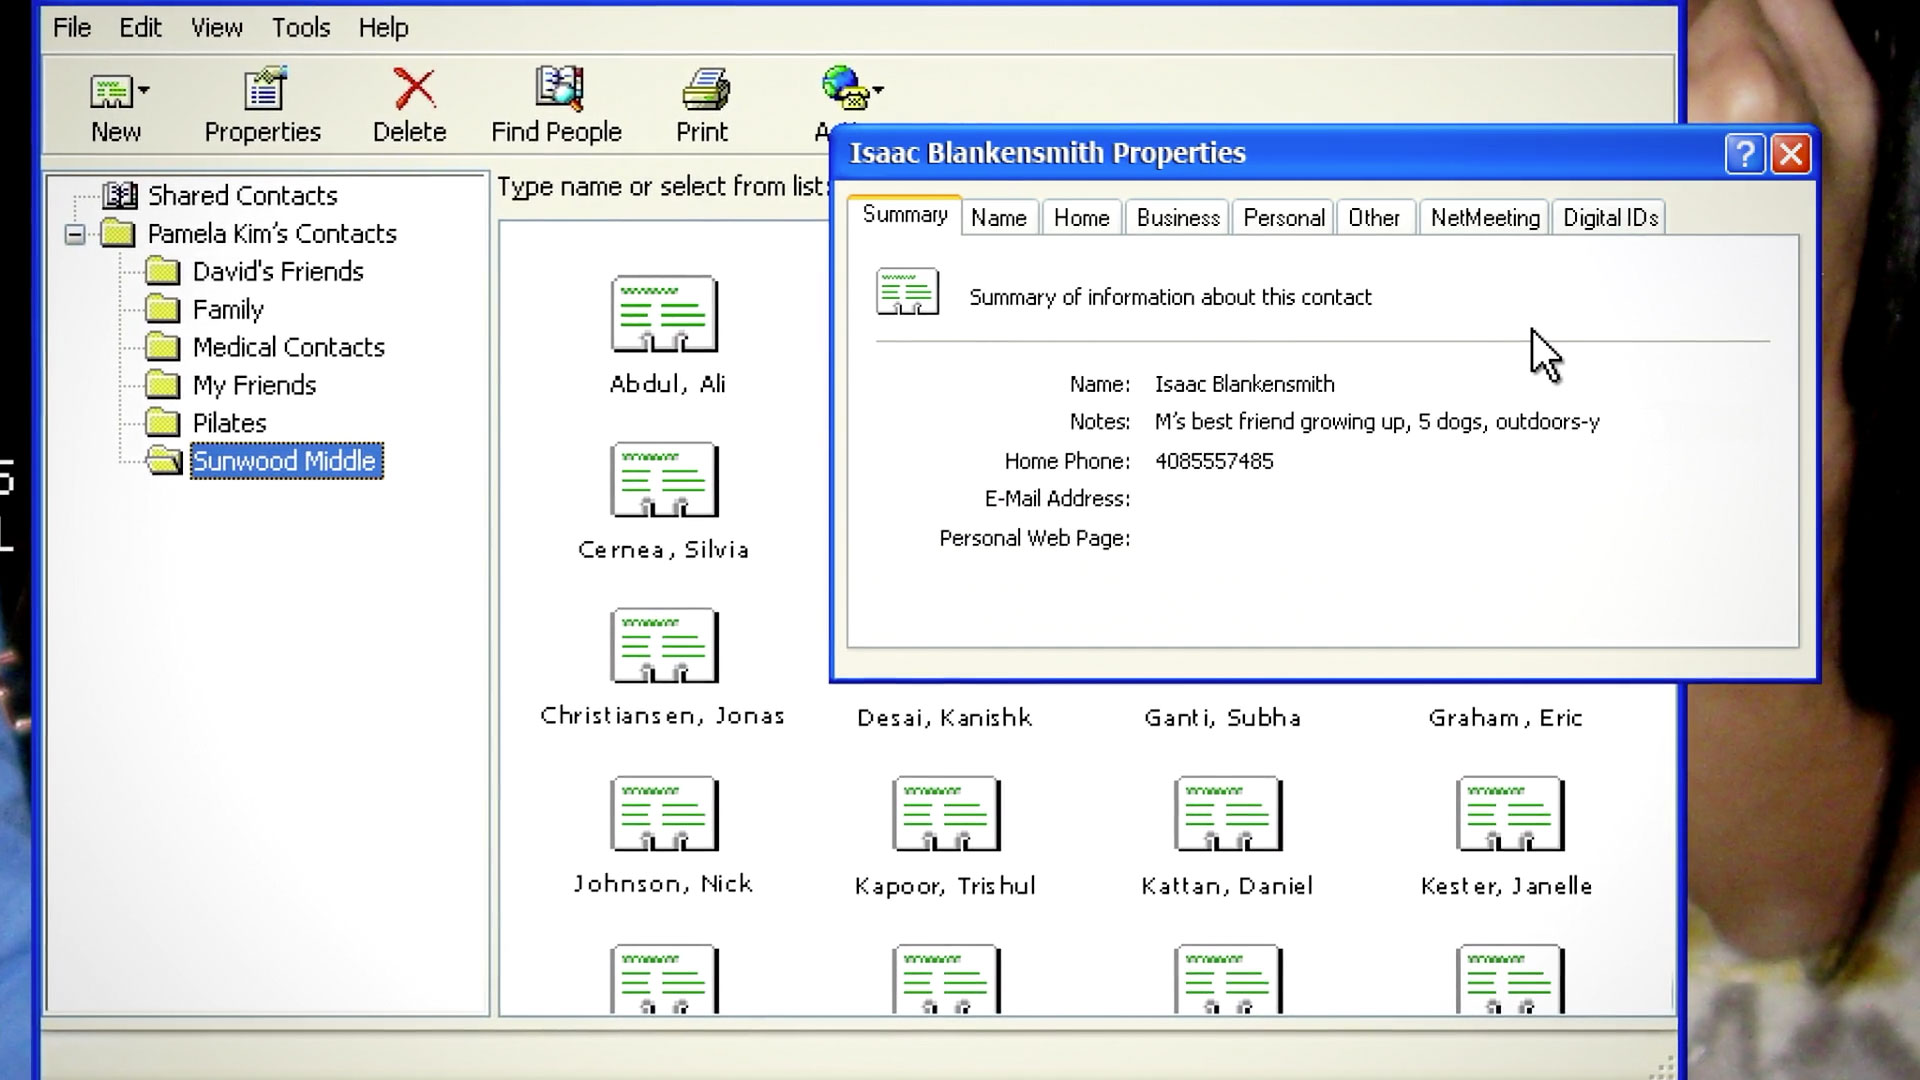
Task: Click the home phone number 4085557485
Action: tap(1214, 461)
